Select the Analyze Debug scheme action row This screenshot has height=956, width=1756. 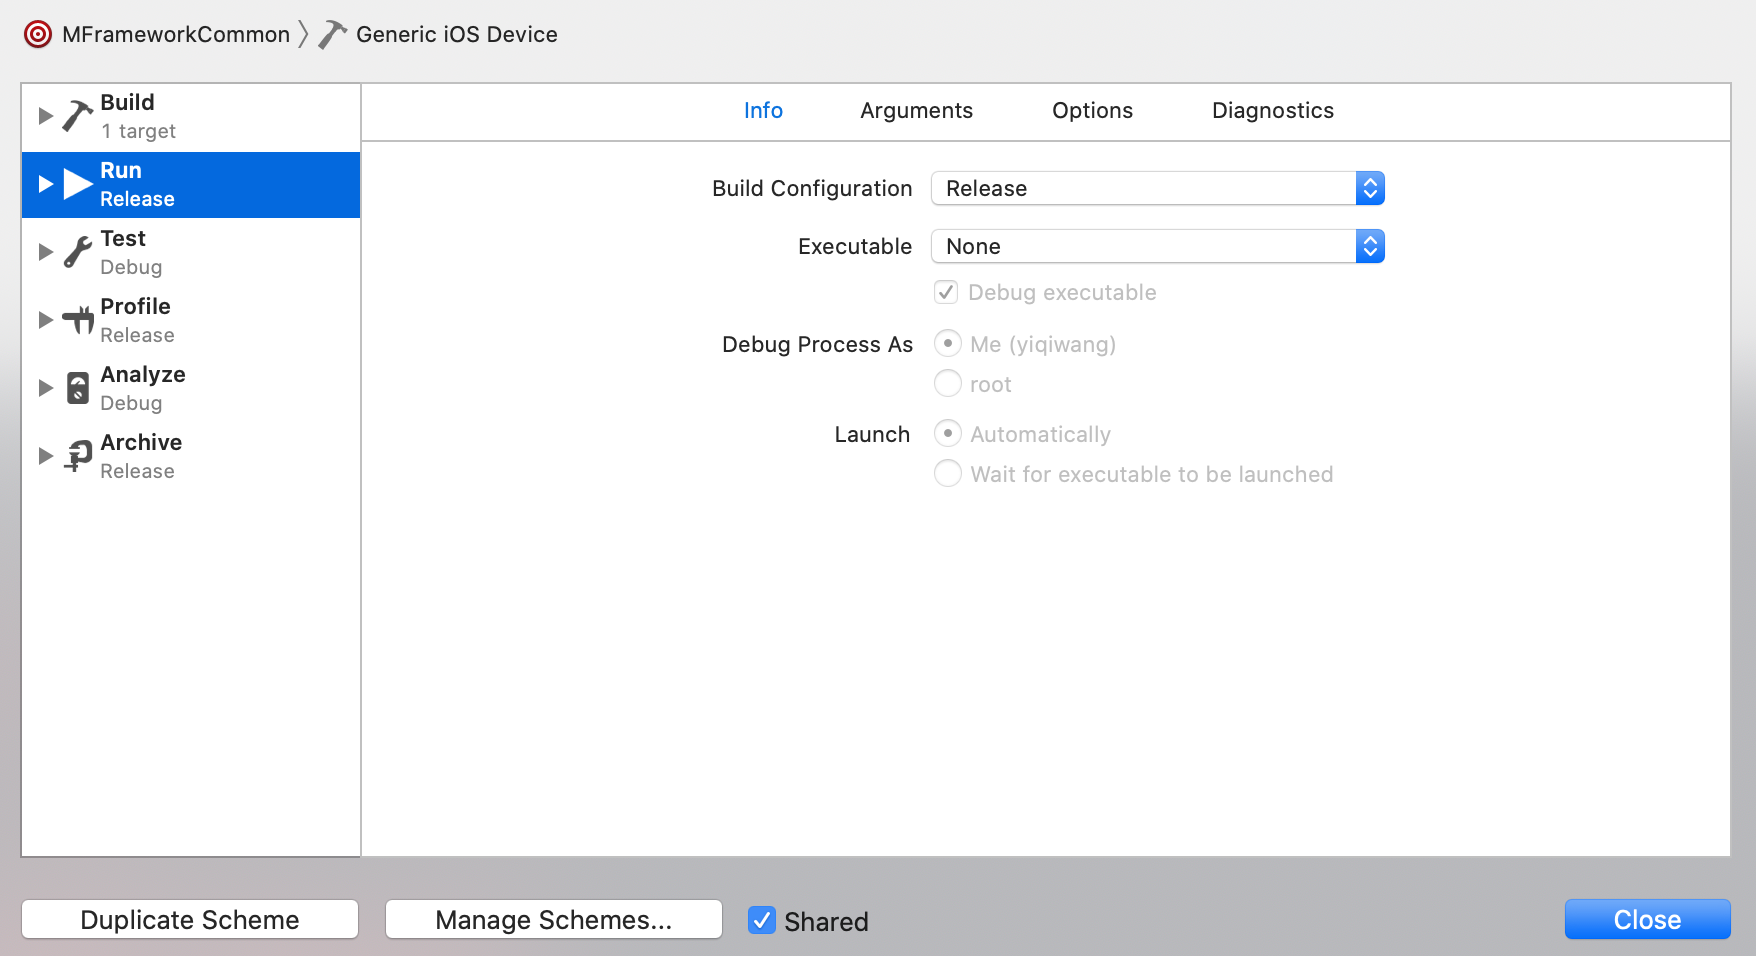pos(191,388)
